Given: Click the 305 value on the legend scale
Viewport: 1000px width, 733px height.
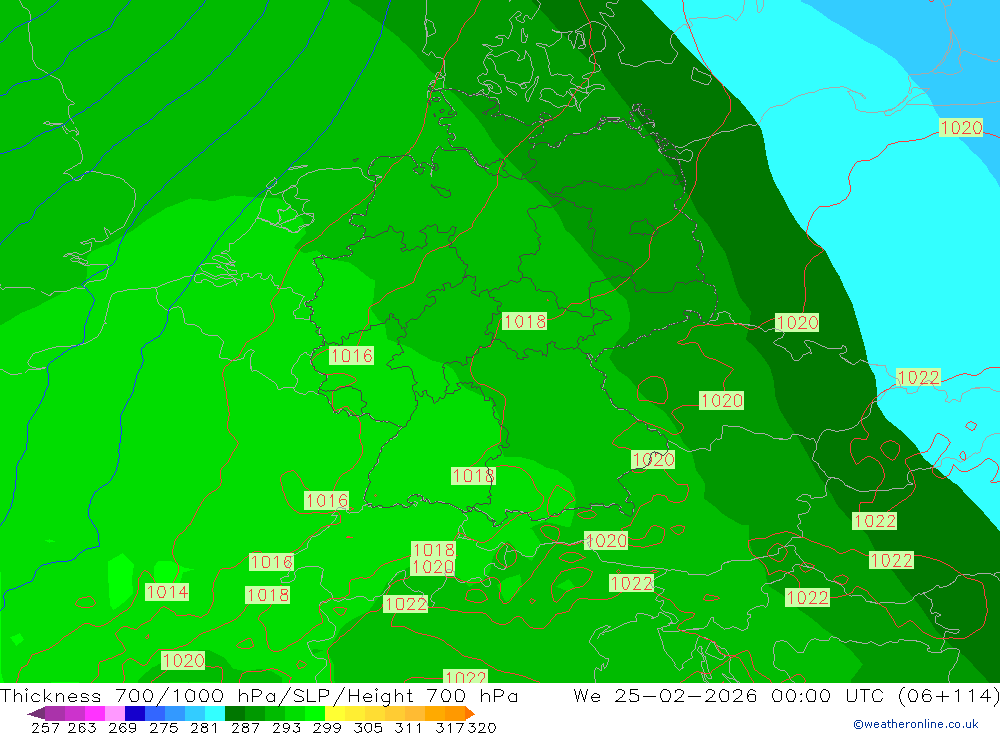Looking at the screenshot, I should (368, 728).
